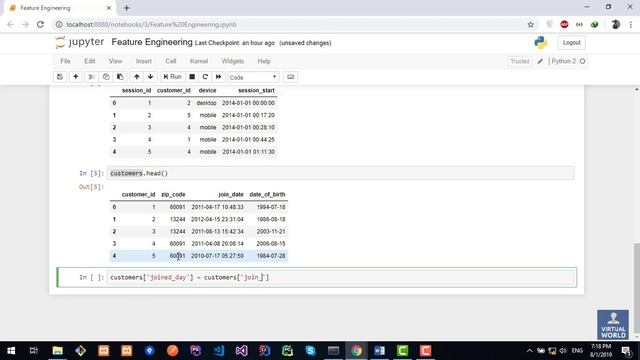Click the red adblock extension icon
This screenshot has height=360, width=640.
(x=564, y=24)
